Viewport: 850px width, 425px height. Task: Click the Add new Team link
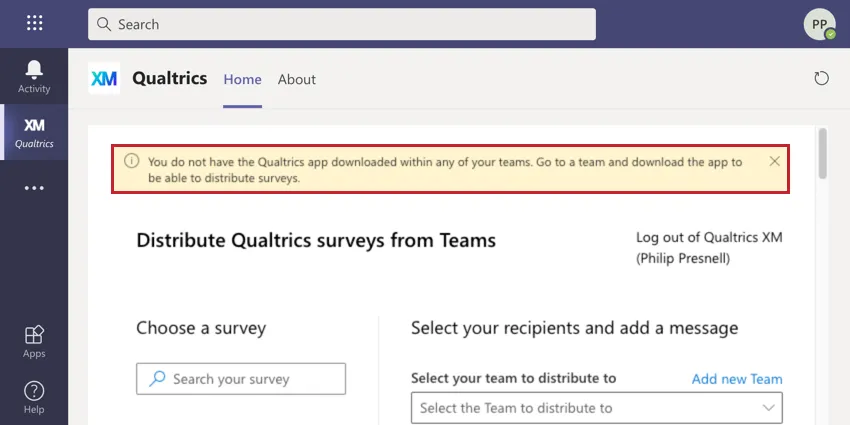tap(737, 379)
